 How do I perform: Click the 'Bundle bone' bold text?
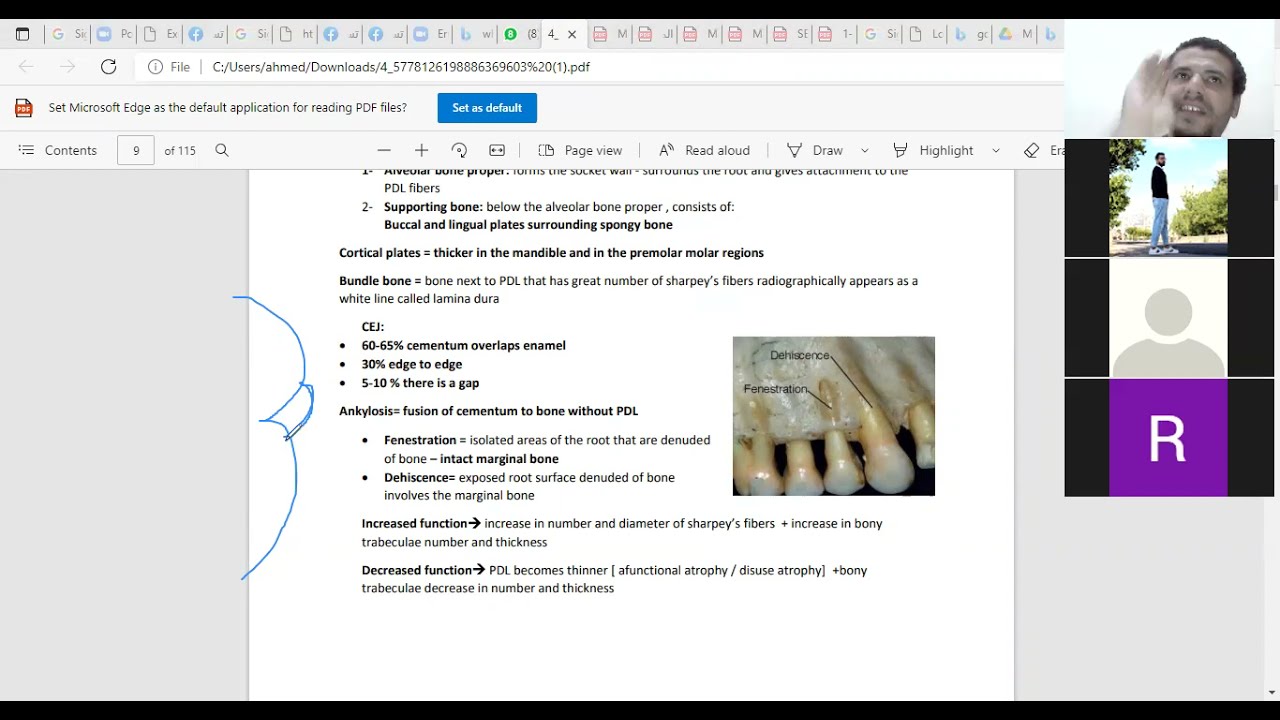coord(375,281)
